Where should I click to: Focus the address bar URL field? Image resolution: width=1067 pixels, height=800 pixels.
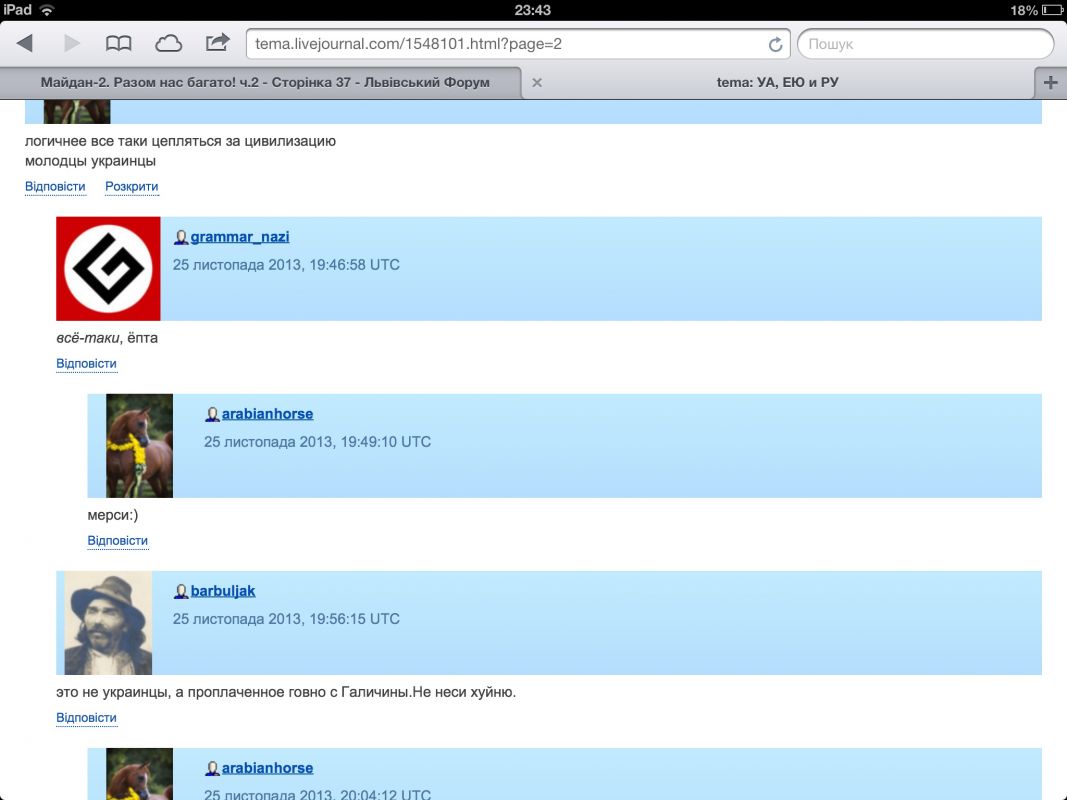click(500, 45)
